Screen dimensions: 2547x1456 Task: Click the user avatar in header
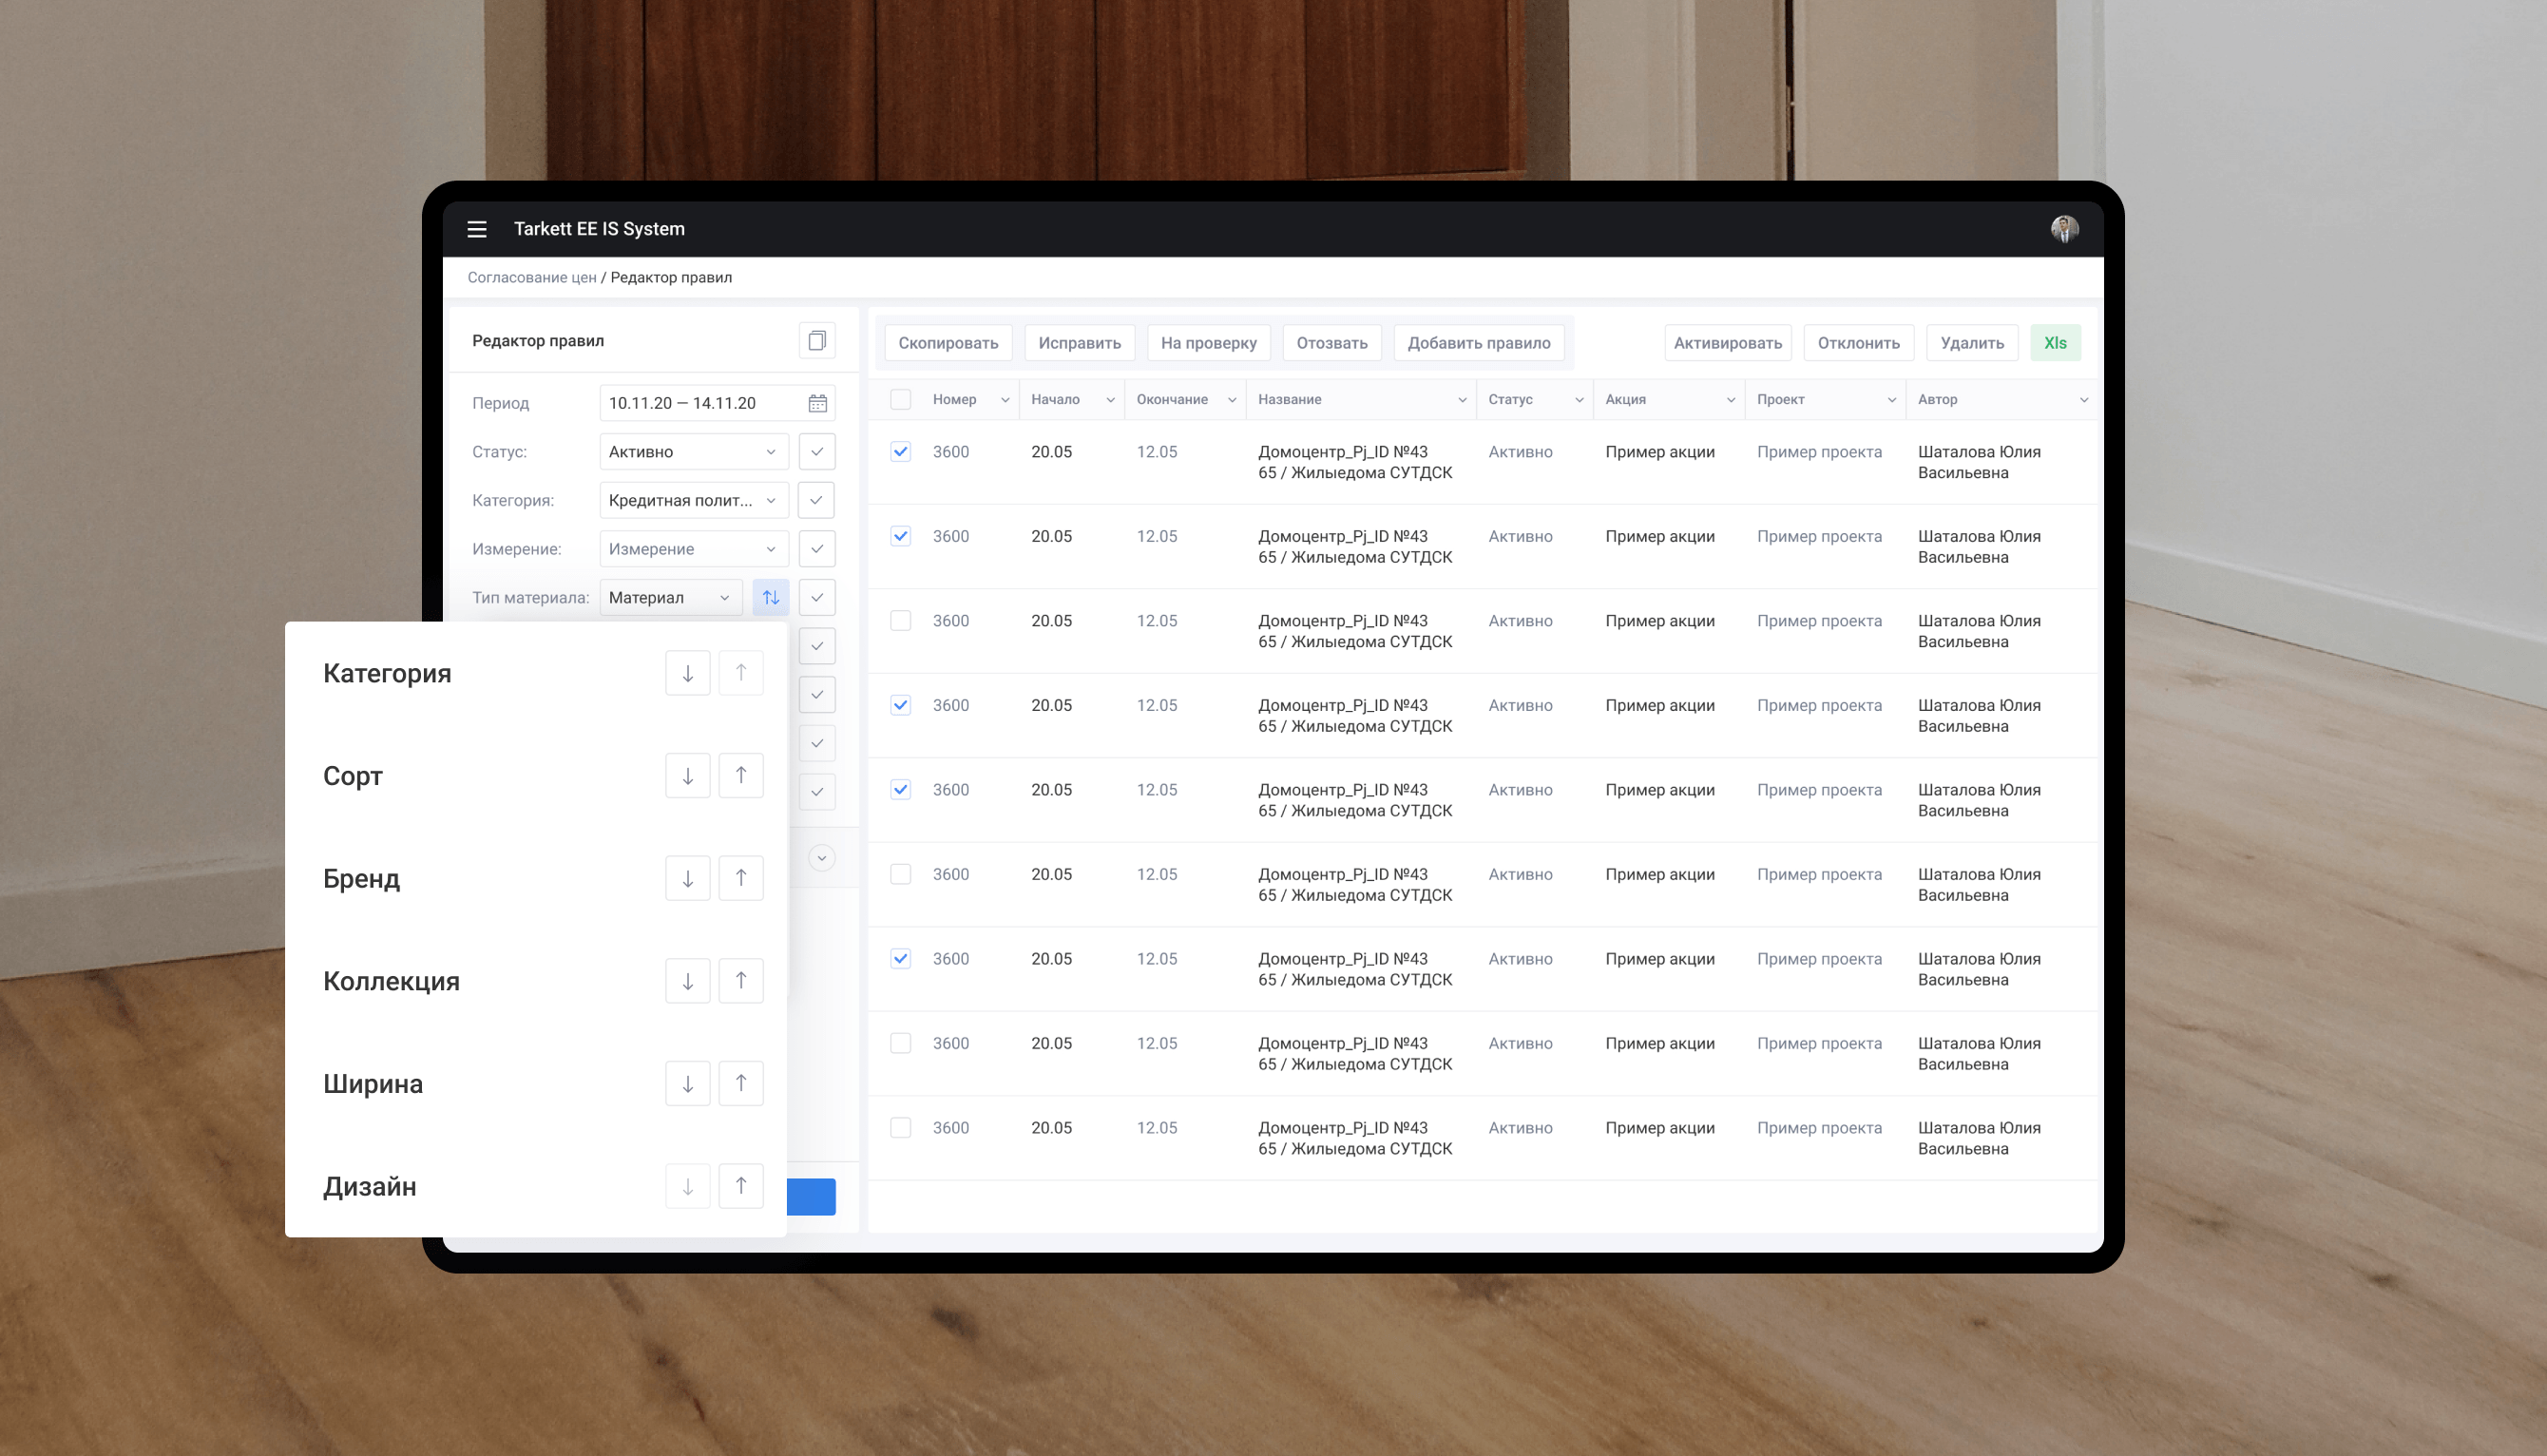click(x=2064, y=229)
